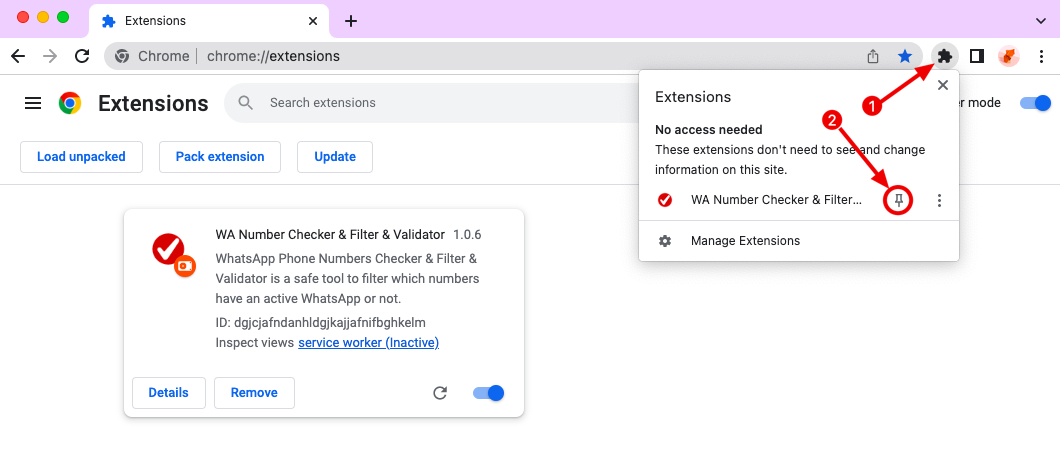This screenshot has height=466, width=1060.
Task: Click Update button
Action: (335, 157)
